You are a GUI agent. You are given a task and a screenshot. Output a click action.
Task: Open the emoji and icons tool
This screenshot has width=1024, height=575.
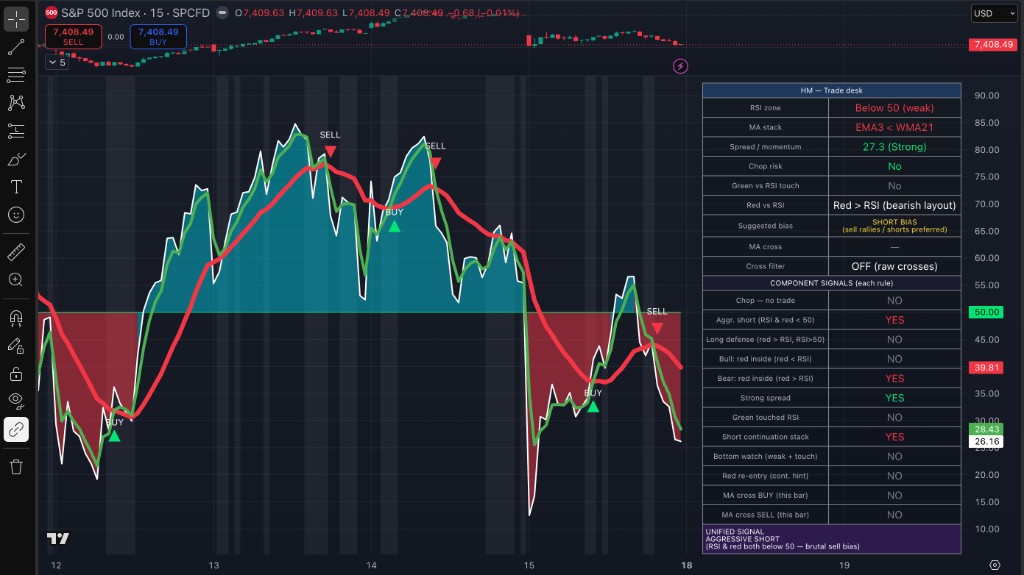point(16,215)
